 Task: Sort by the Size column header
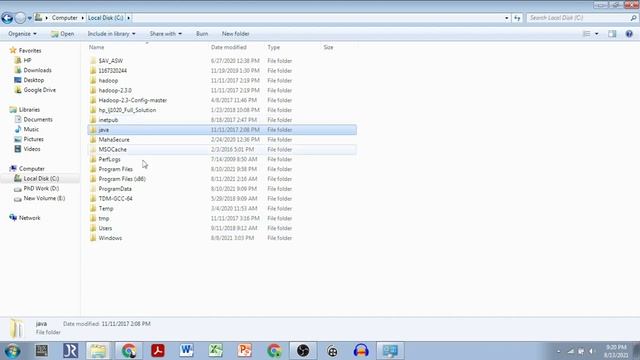click(x=328, y=47)
